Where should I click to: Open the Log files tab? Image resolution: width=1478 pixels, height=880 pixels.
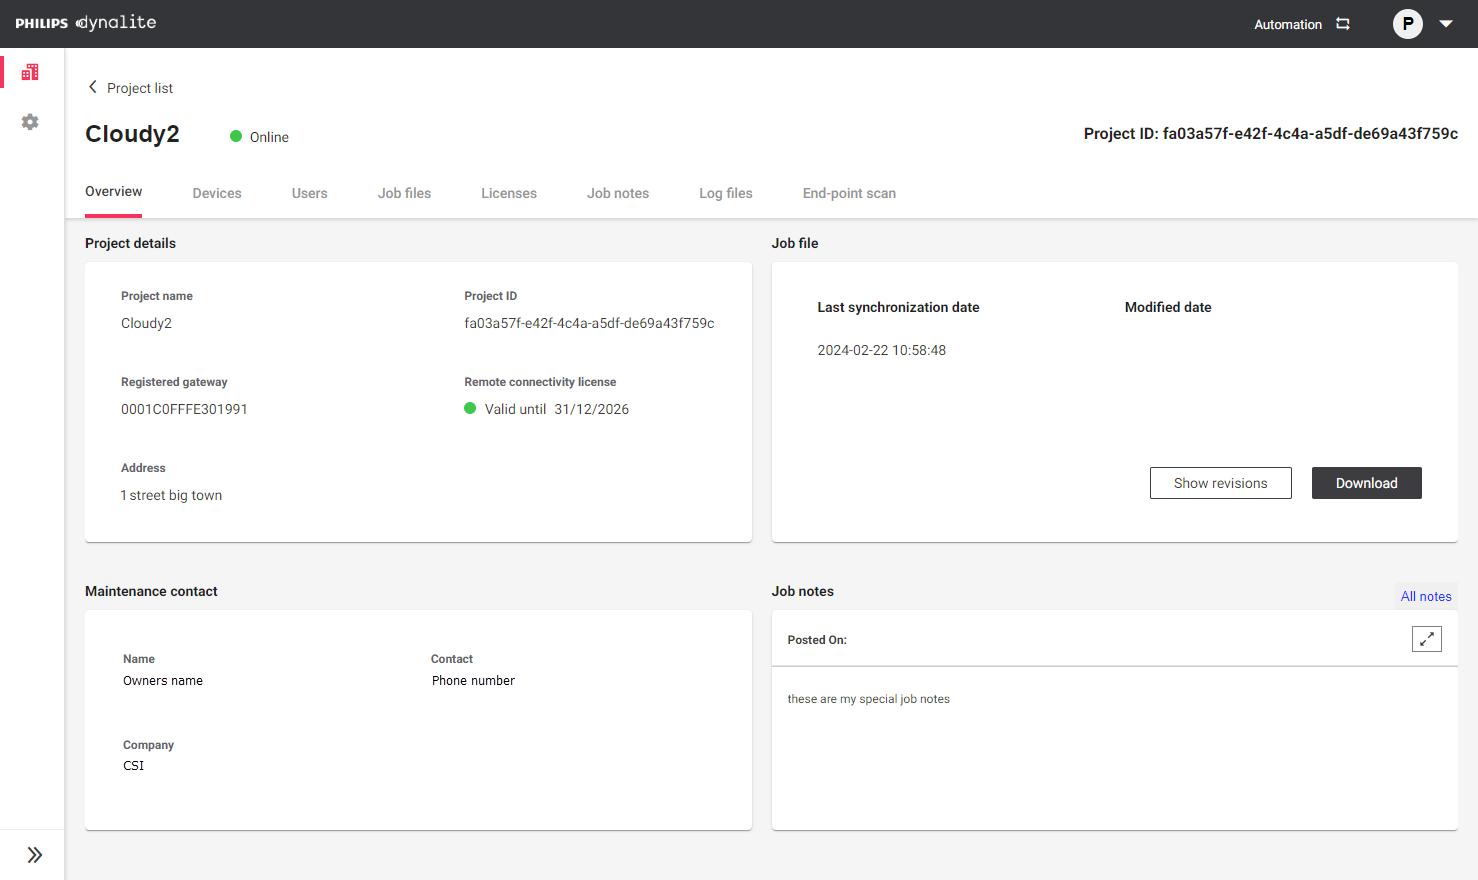pos(725,193)
